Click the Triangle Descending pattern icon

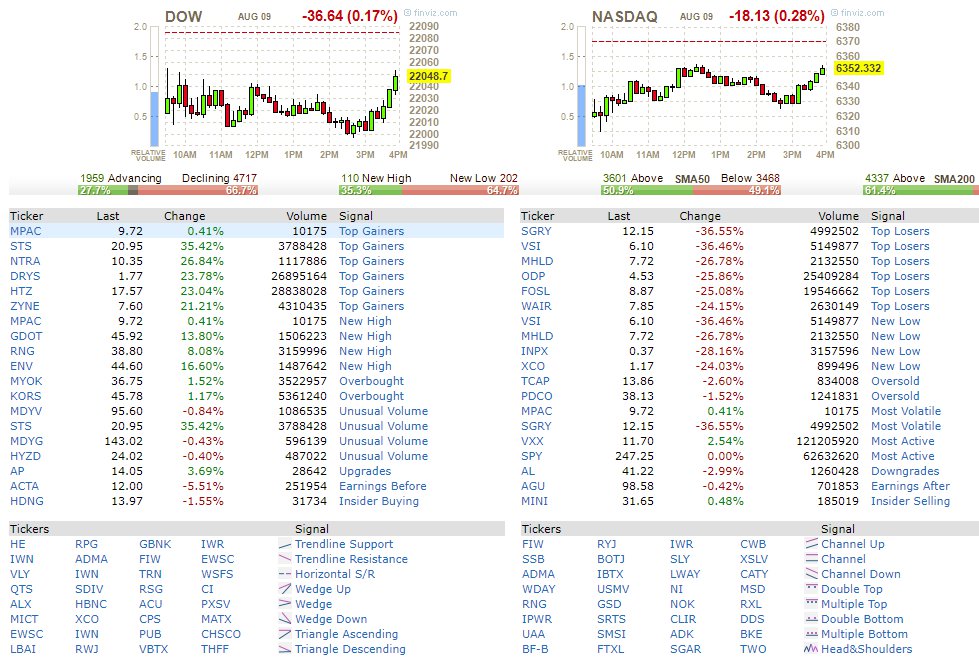tap(285, 649)
